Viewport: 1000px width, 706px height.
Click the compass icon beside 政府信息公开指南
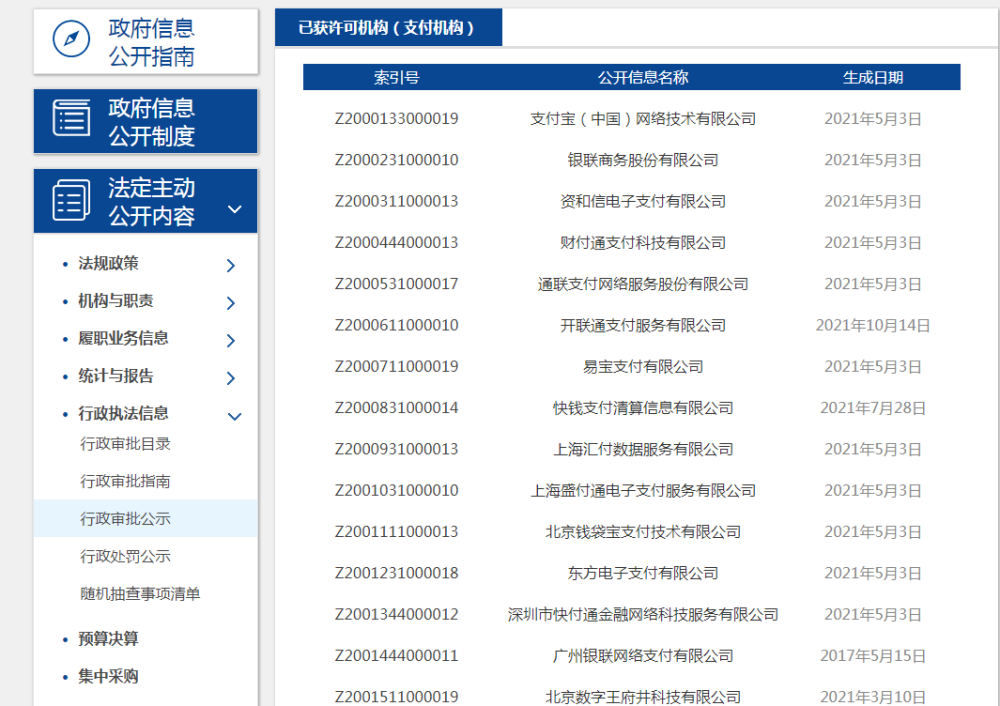(x=71, y=39)
